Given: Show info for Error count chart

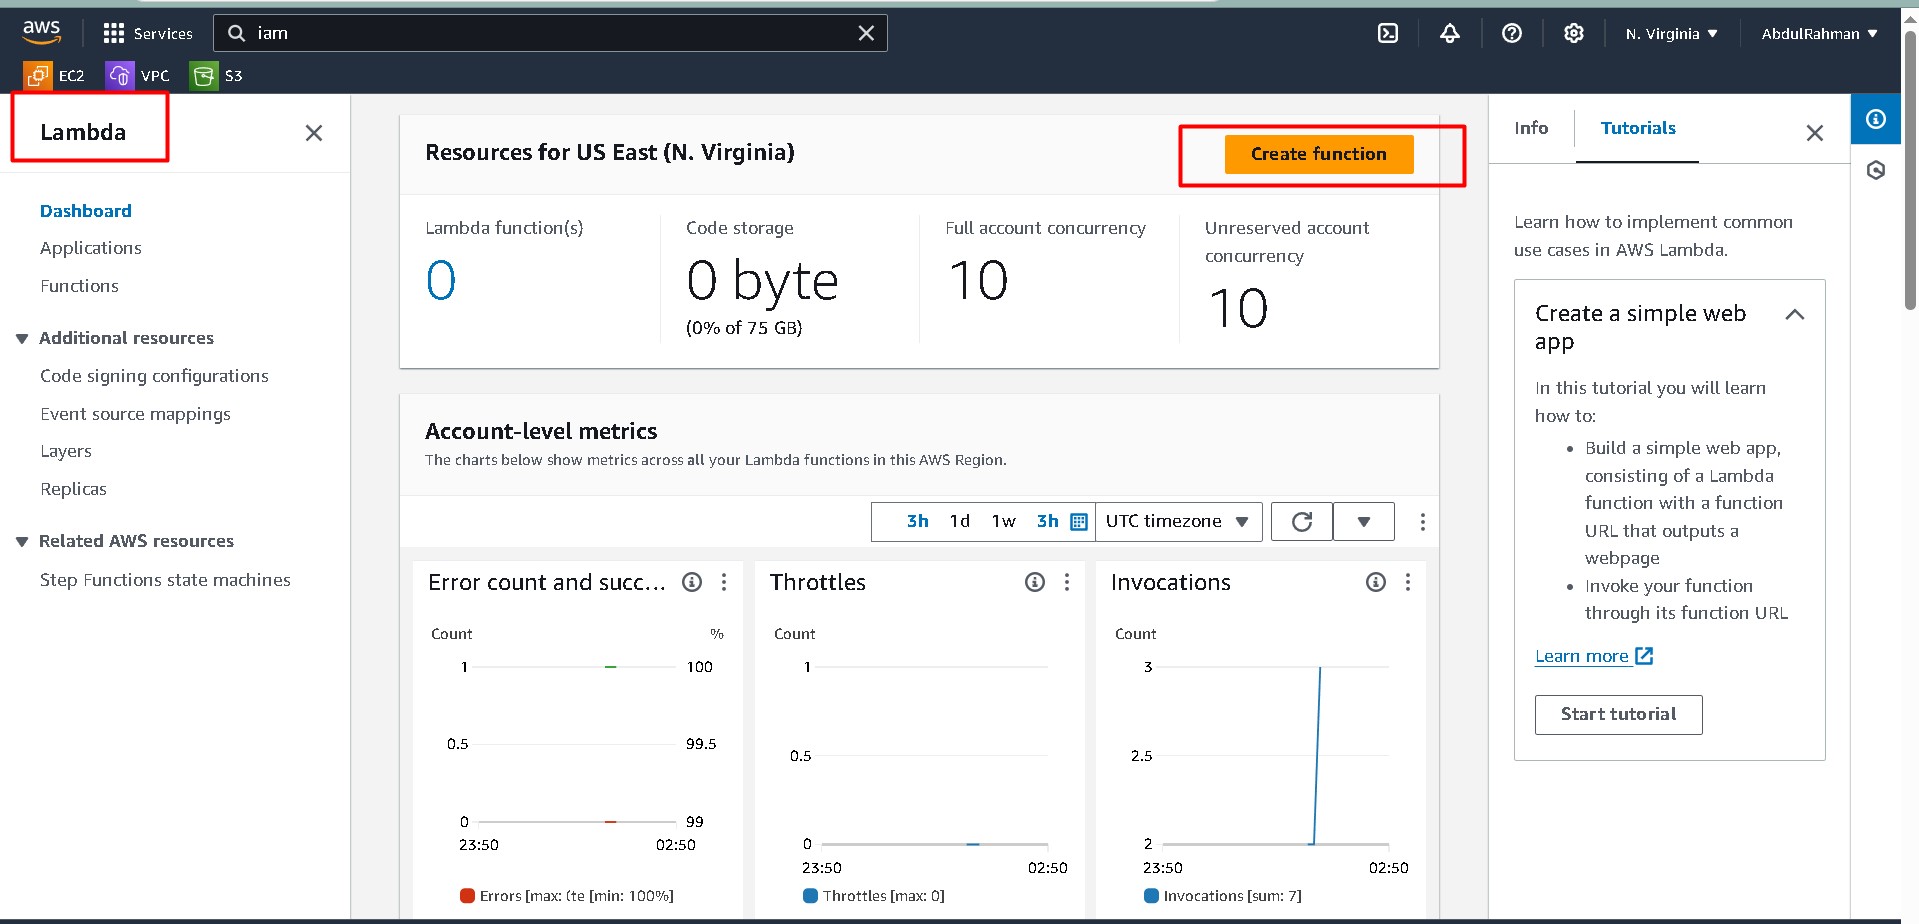Looking at the screenshot, I should [x=692, y=582].
